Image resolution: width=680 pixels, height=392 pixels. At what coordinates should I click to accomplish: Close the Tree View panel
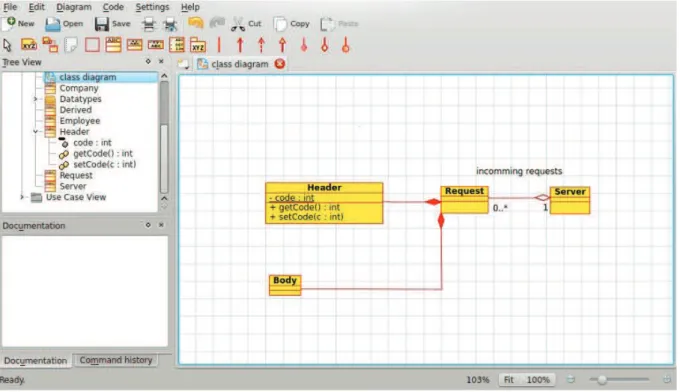click(x=161, y=62)
